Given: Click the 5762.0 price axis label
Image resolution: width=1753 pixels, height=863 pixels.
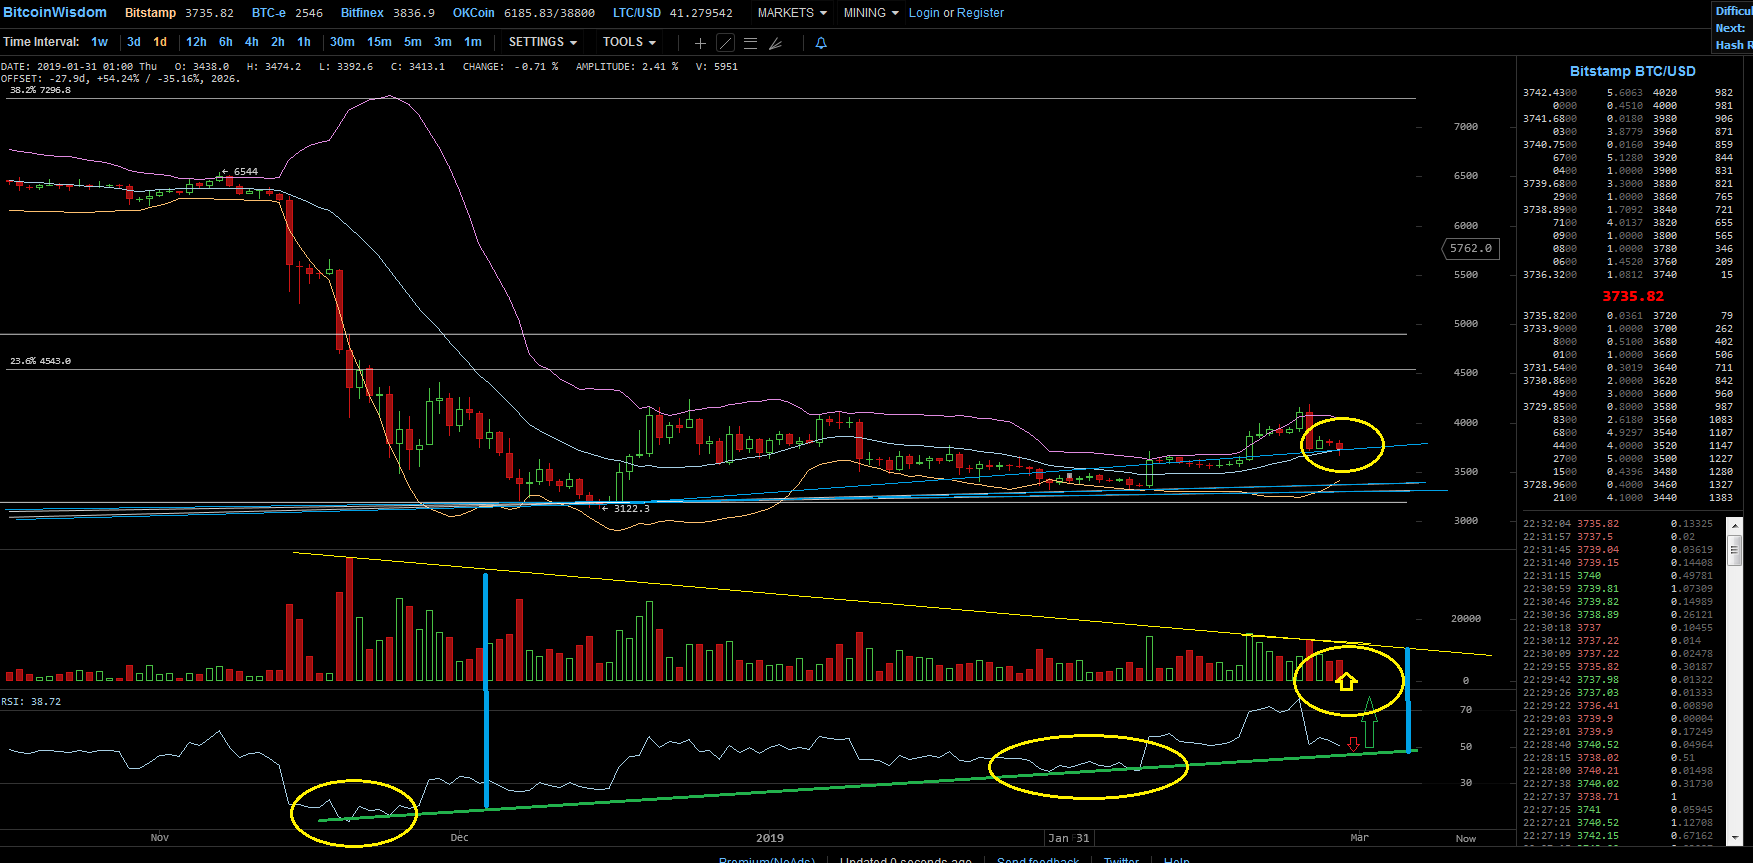Looking at the screenshot, I should pyautogui.click(x=1470, y=248).
